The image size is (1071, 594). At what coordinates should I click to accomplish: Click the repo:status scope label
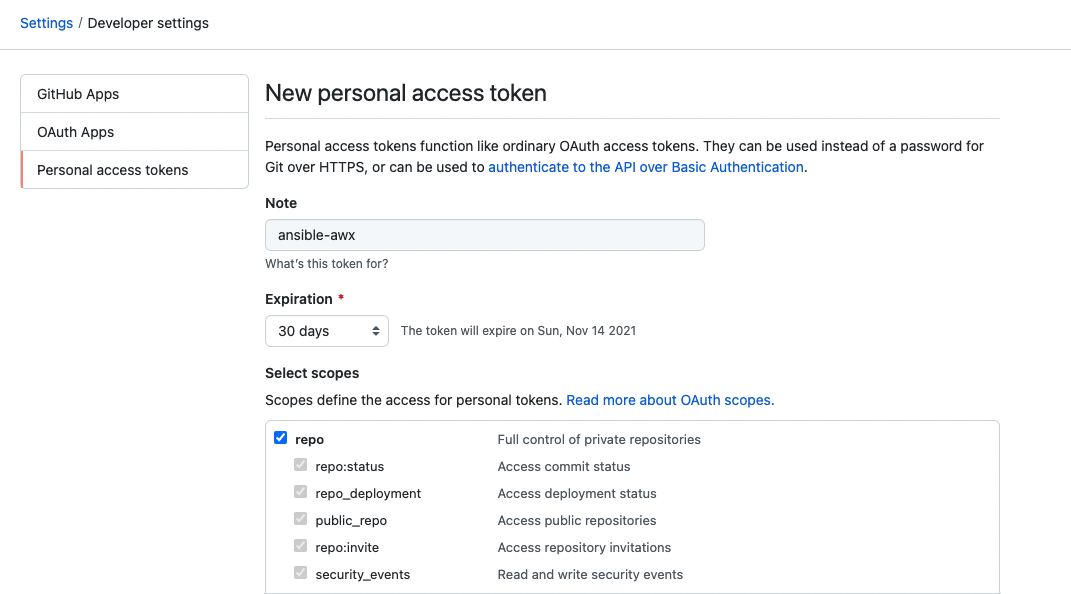point(349,467)
